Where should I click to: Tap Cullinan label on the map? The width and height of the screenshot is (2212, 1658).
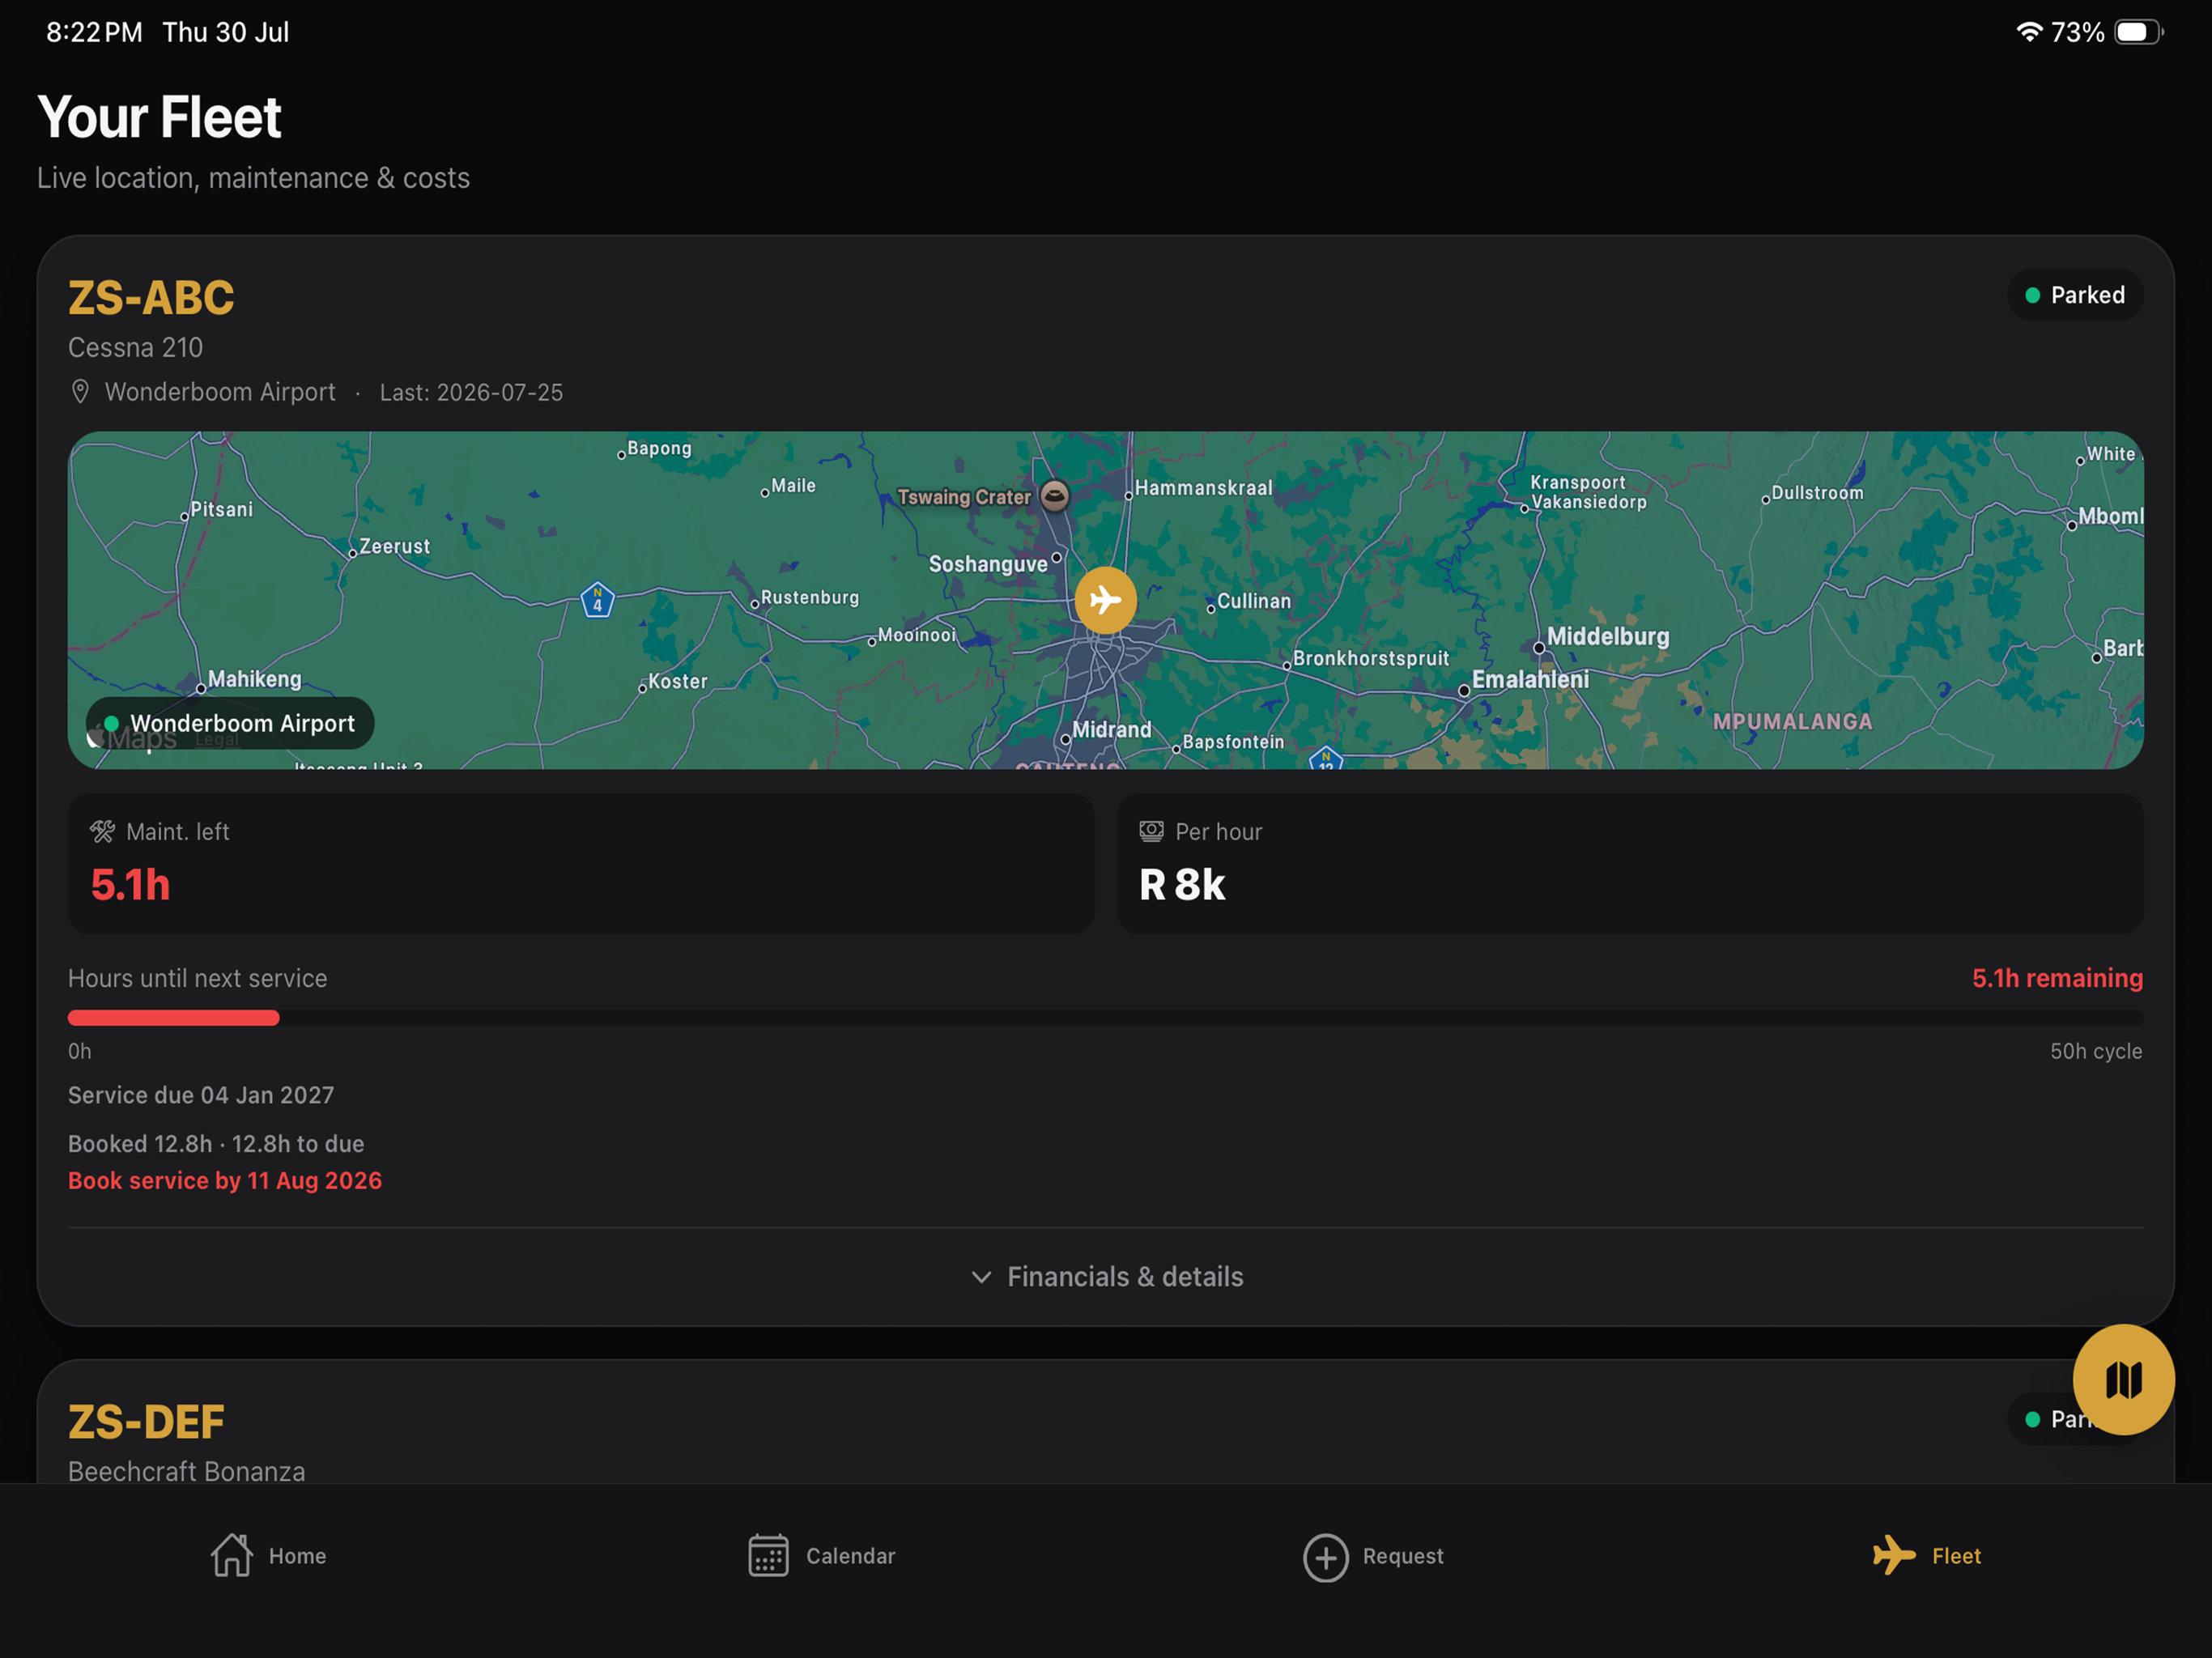[1254, 601]
